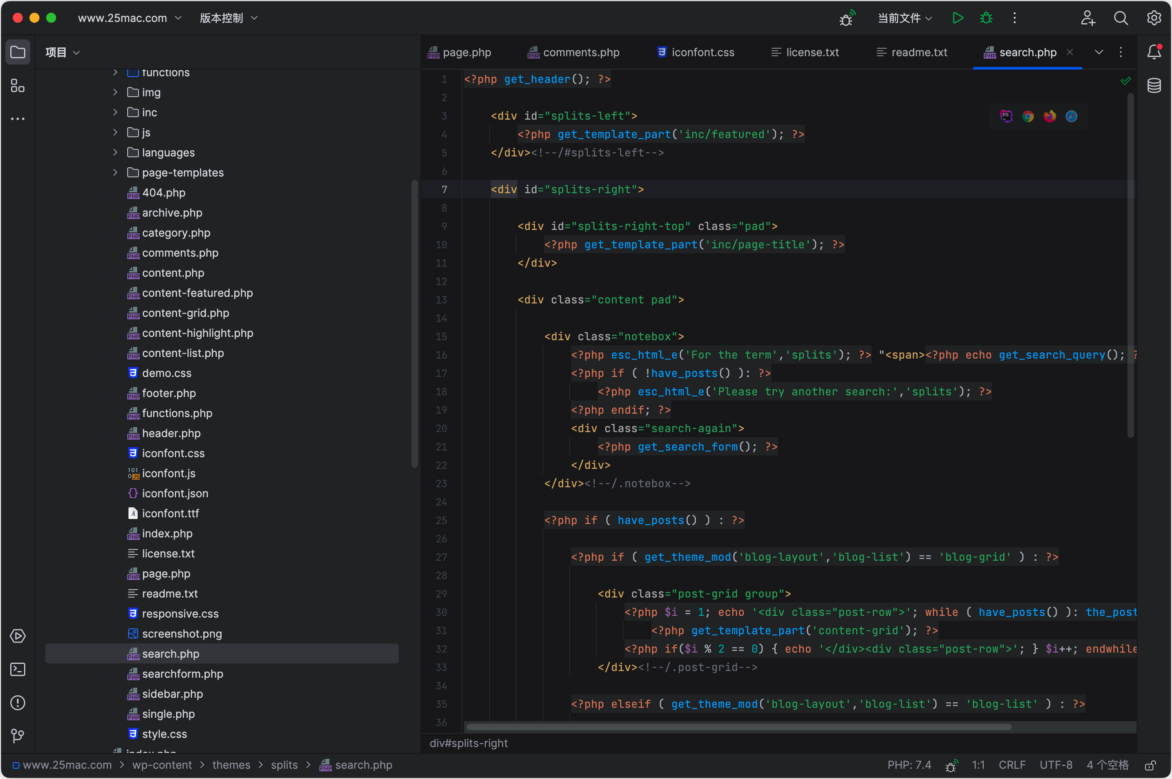Image resolution: width=1172 pixels, height=779 pixels.
Task: Open the www.25mac.com project dropdown
Action: pyautogui.click(x=129, y=18)
